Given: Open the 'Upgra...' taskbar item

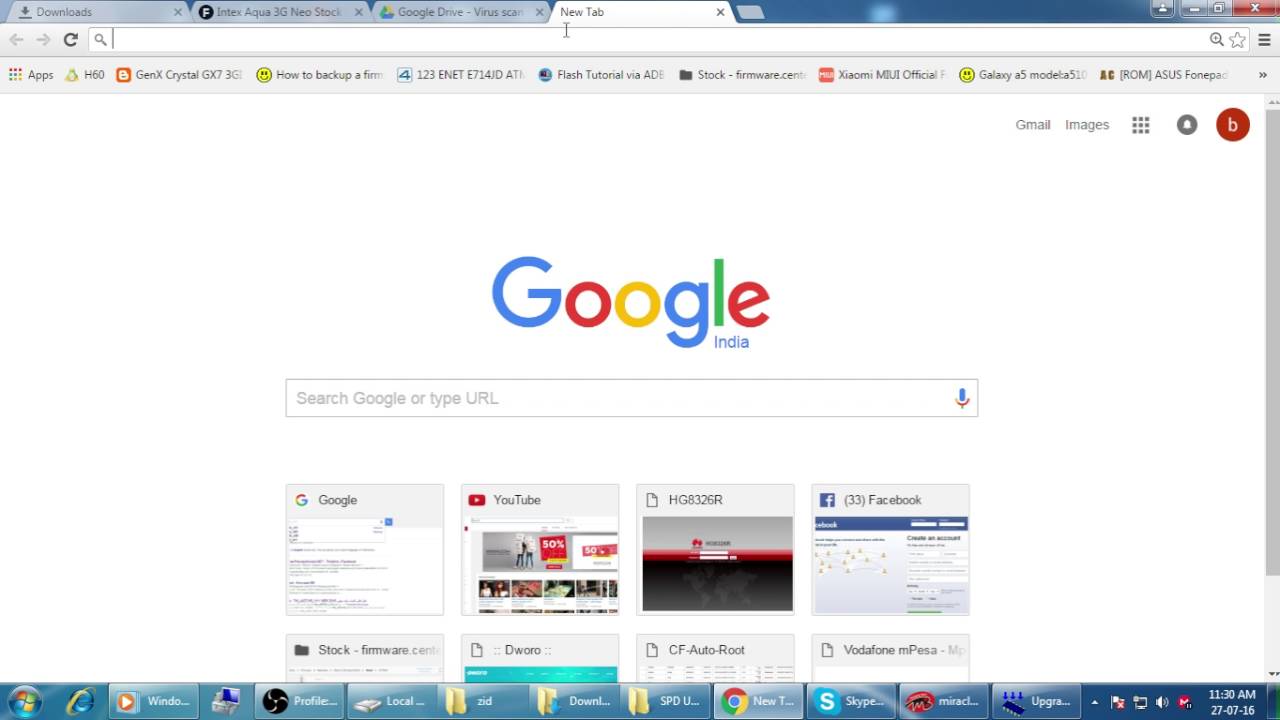Looking at the screenshot, I should pos(1035,701).
